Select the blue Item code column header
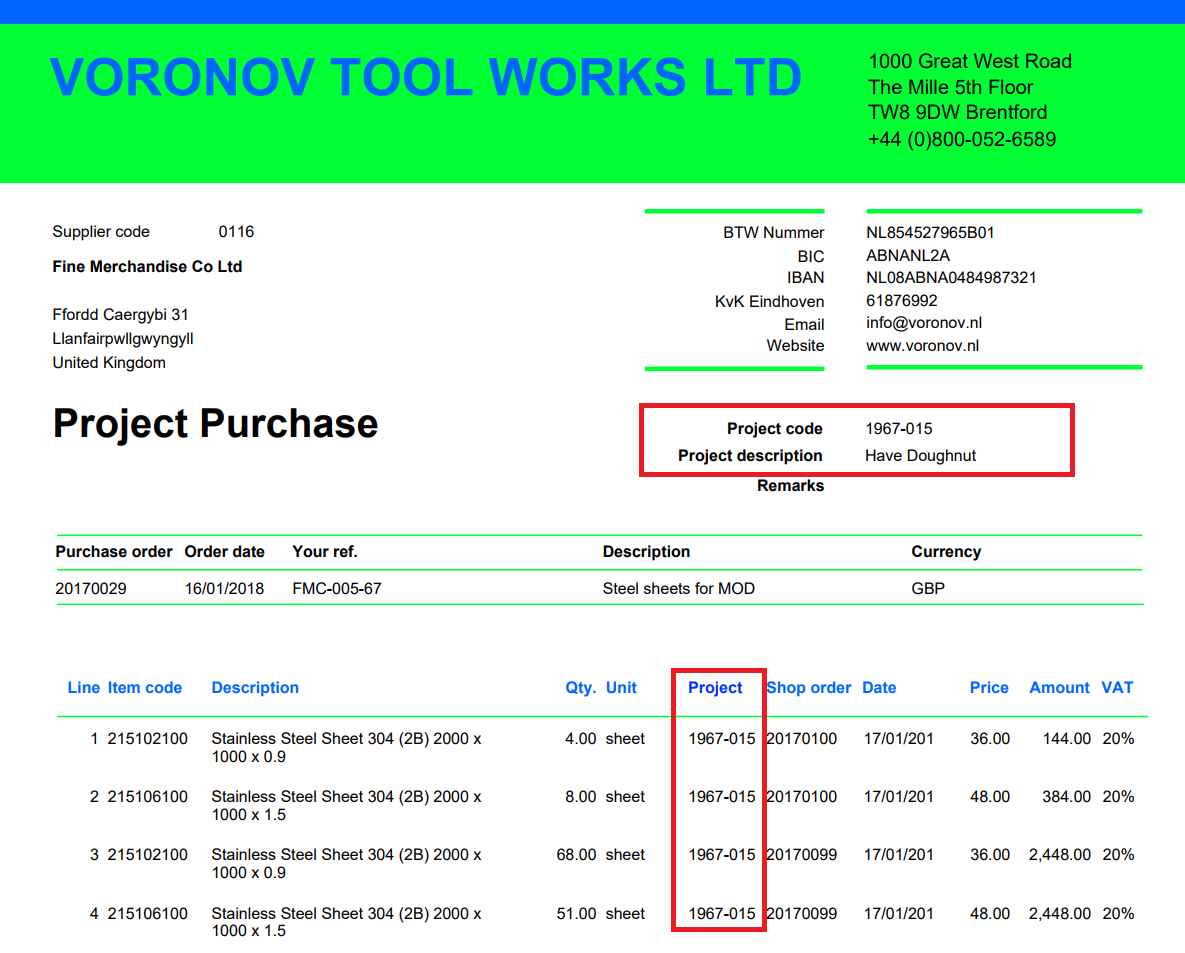The height and width of the screenshot is (953, 1185). [x=145, y=688]
